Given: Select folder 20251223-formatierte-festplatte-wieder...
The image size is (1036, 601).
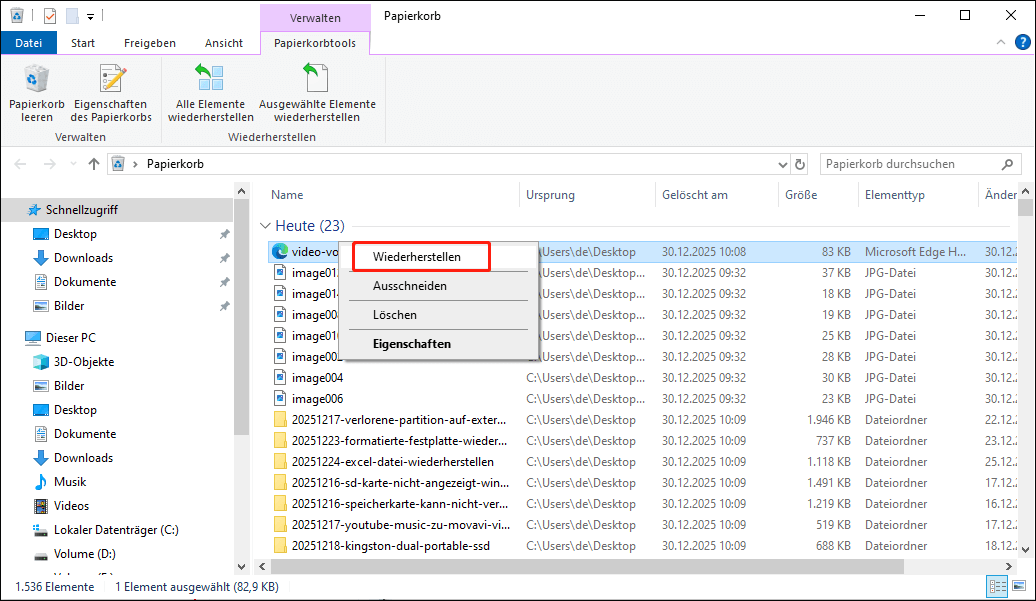Looking at the screenshot, I should click(x=399, y=441).
